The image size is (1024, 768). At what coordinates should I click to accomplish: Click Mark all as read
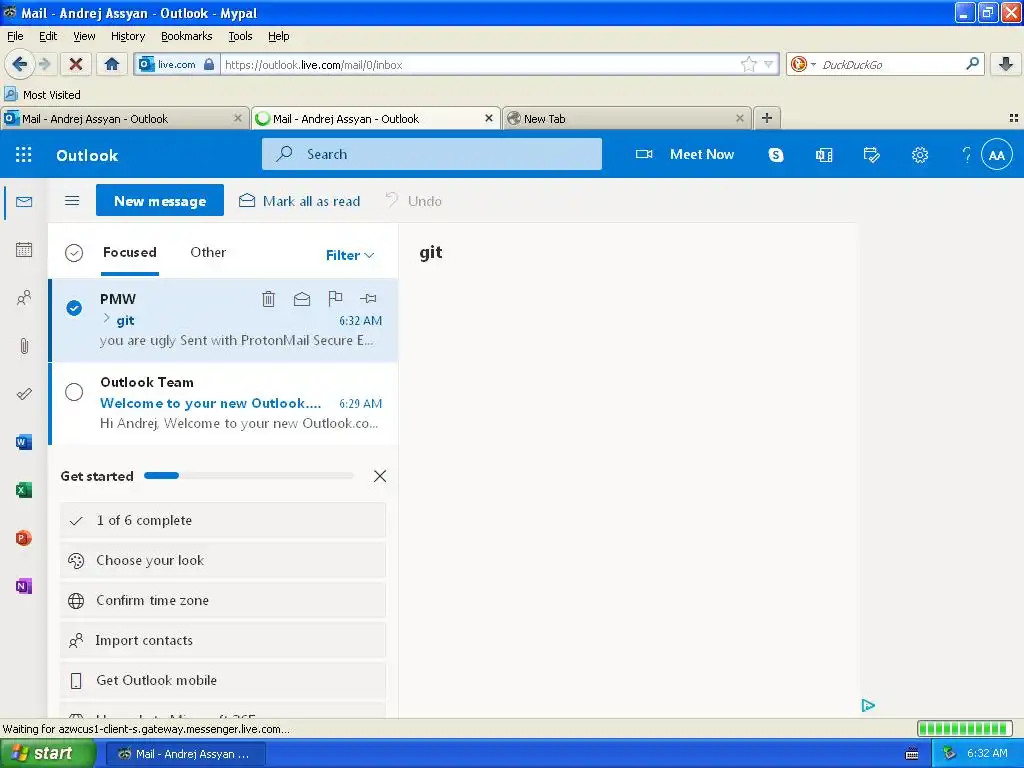pos(300,201)
